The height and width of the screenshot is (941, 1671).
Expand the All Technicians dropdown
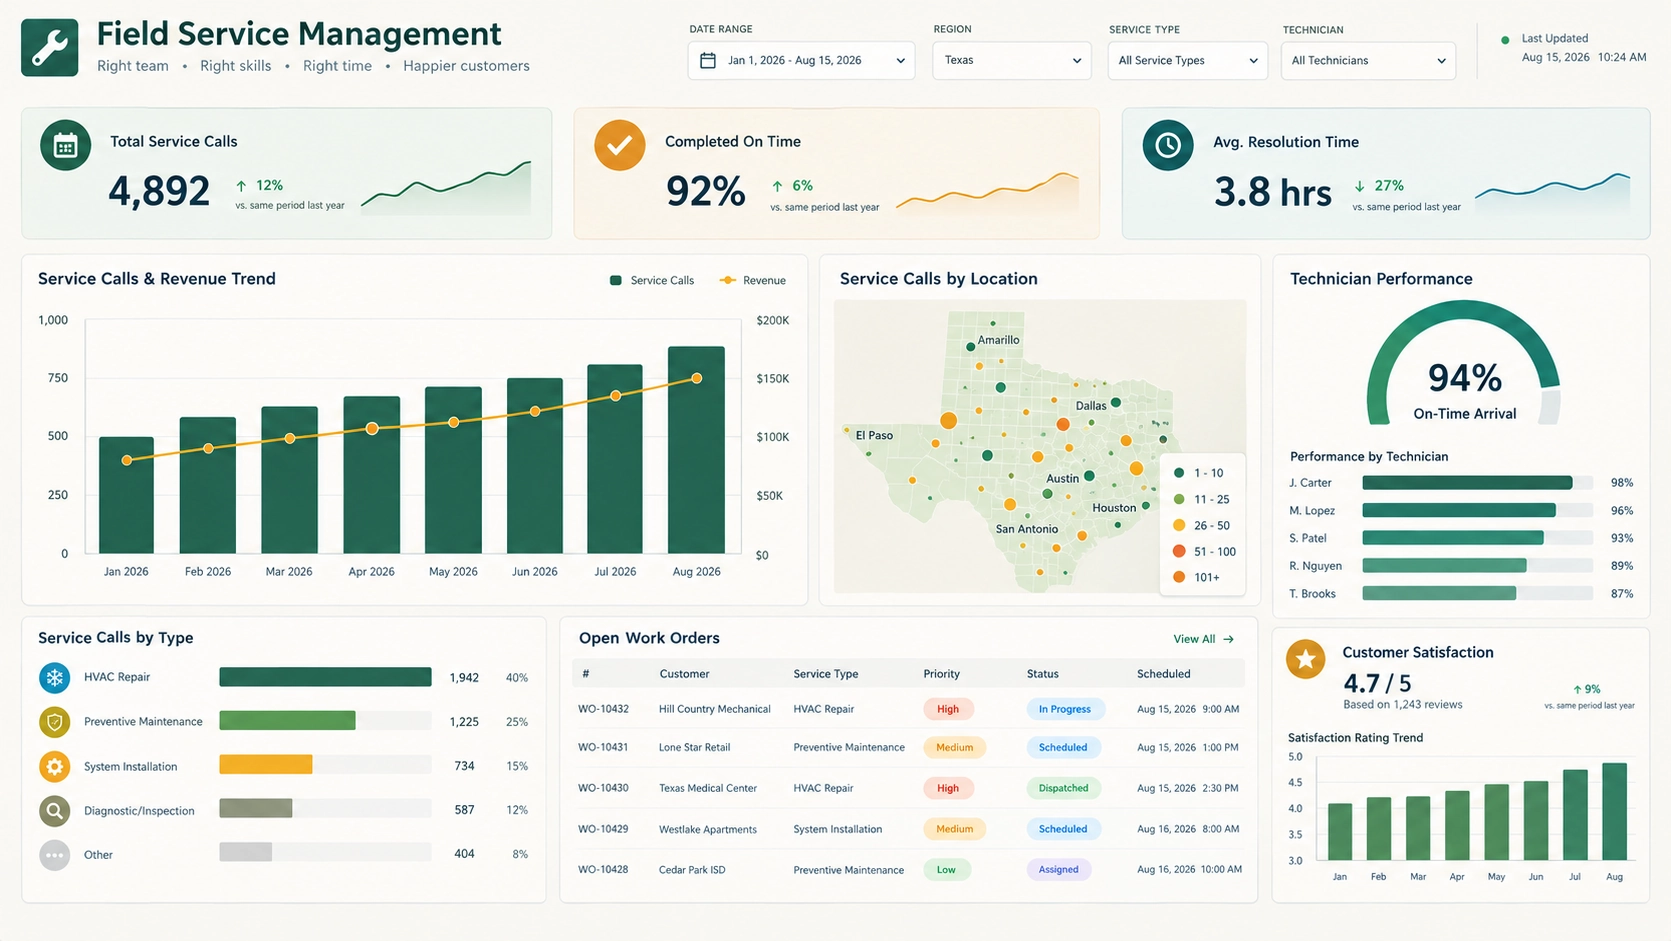coord(1368,60)
